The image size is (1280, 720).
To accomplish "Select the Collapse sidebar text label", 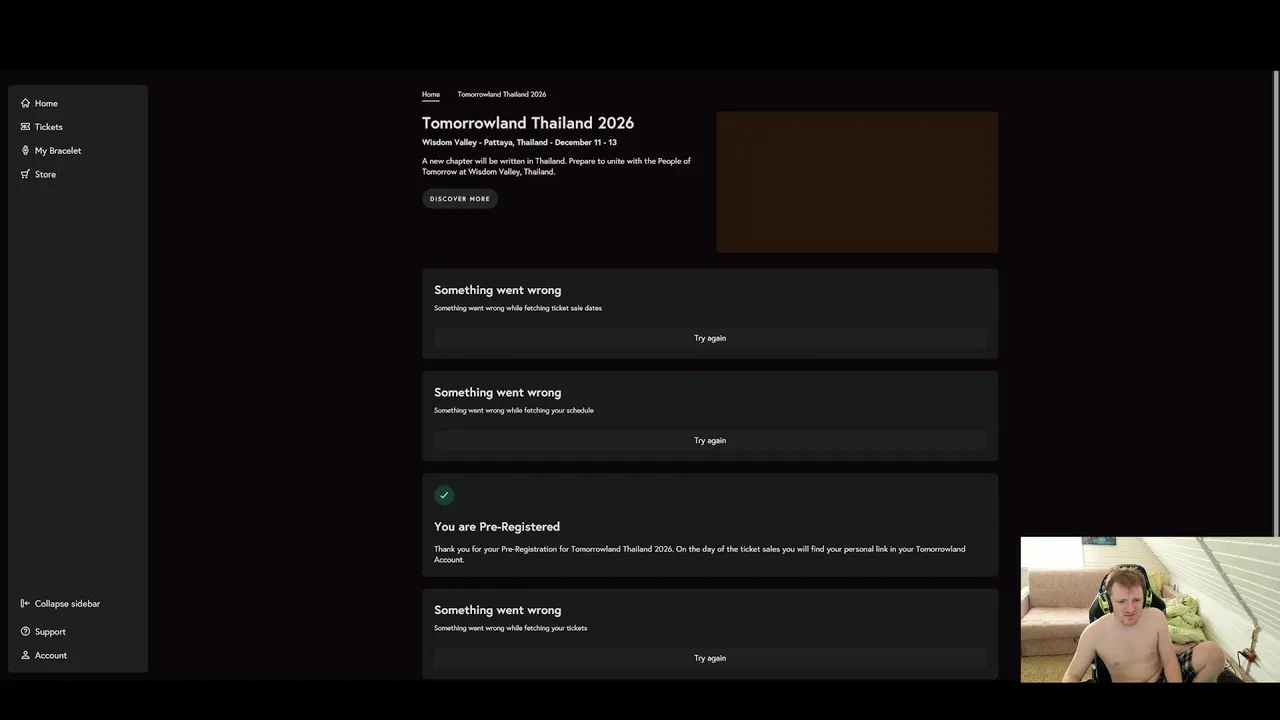I will coord(67,604).
